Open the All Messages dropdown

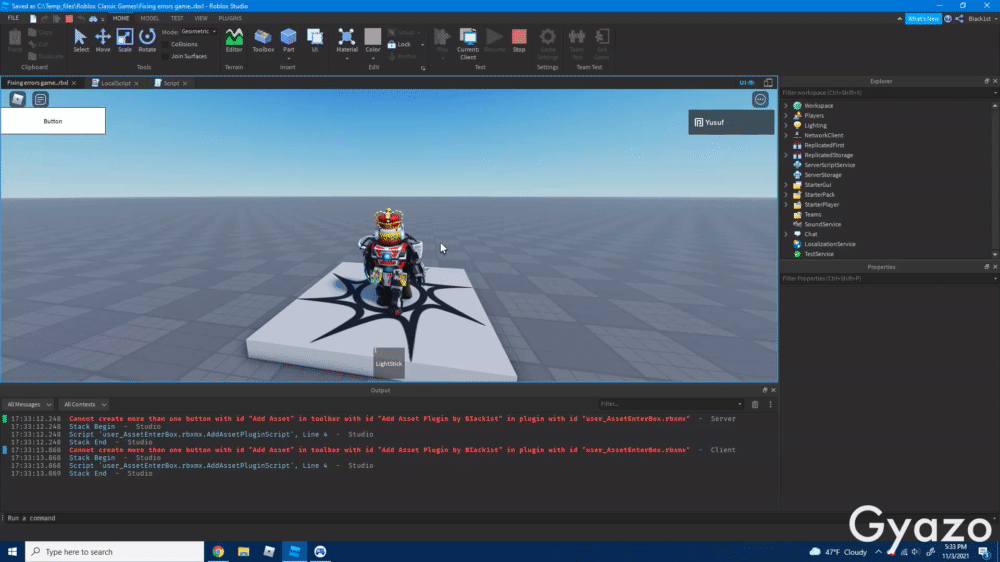click(28, 404)
